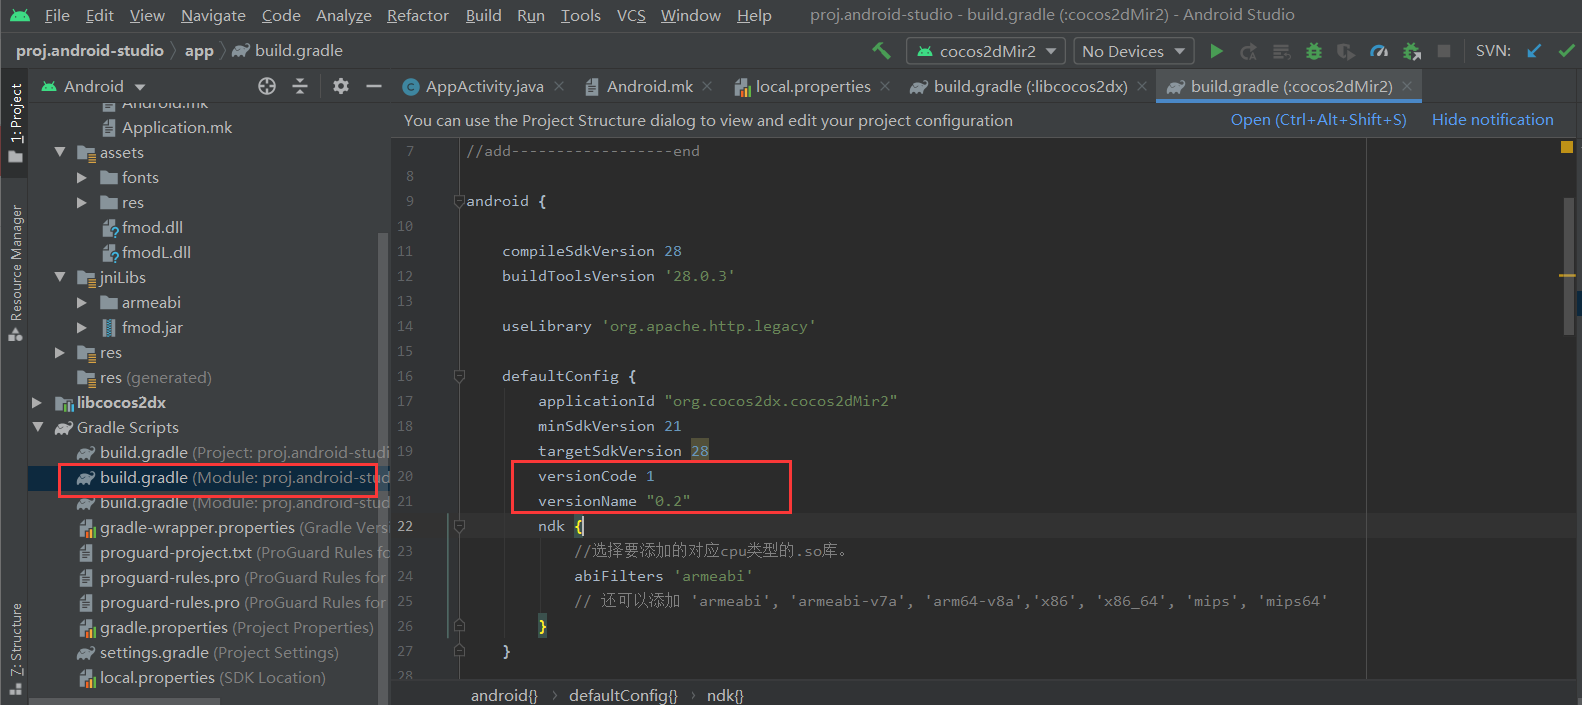Click the Apply Code Changes icon
1582x705 pixels.
1281,51
